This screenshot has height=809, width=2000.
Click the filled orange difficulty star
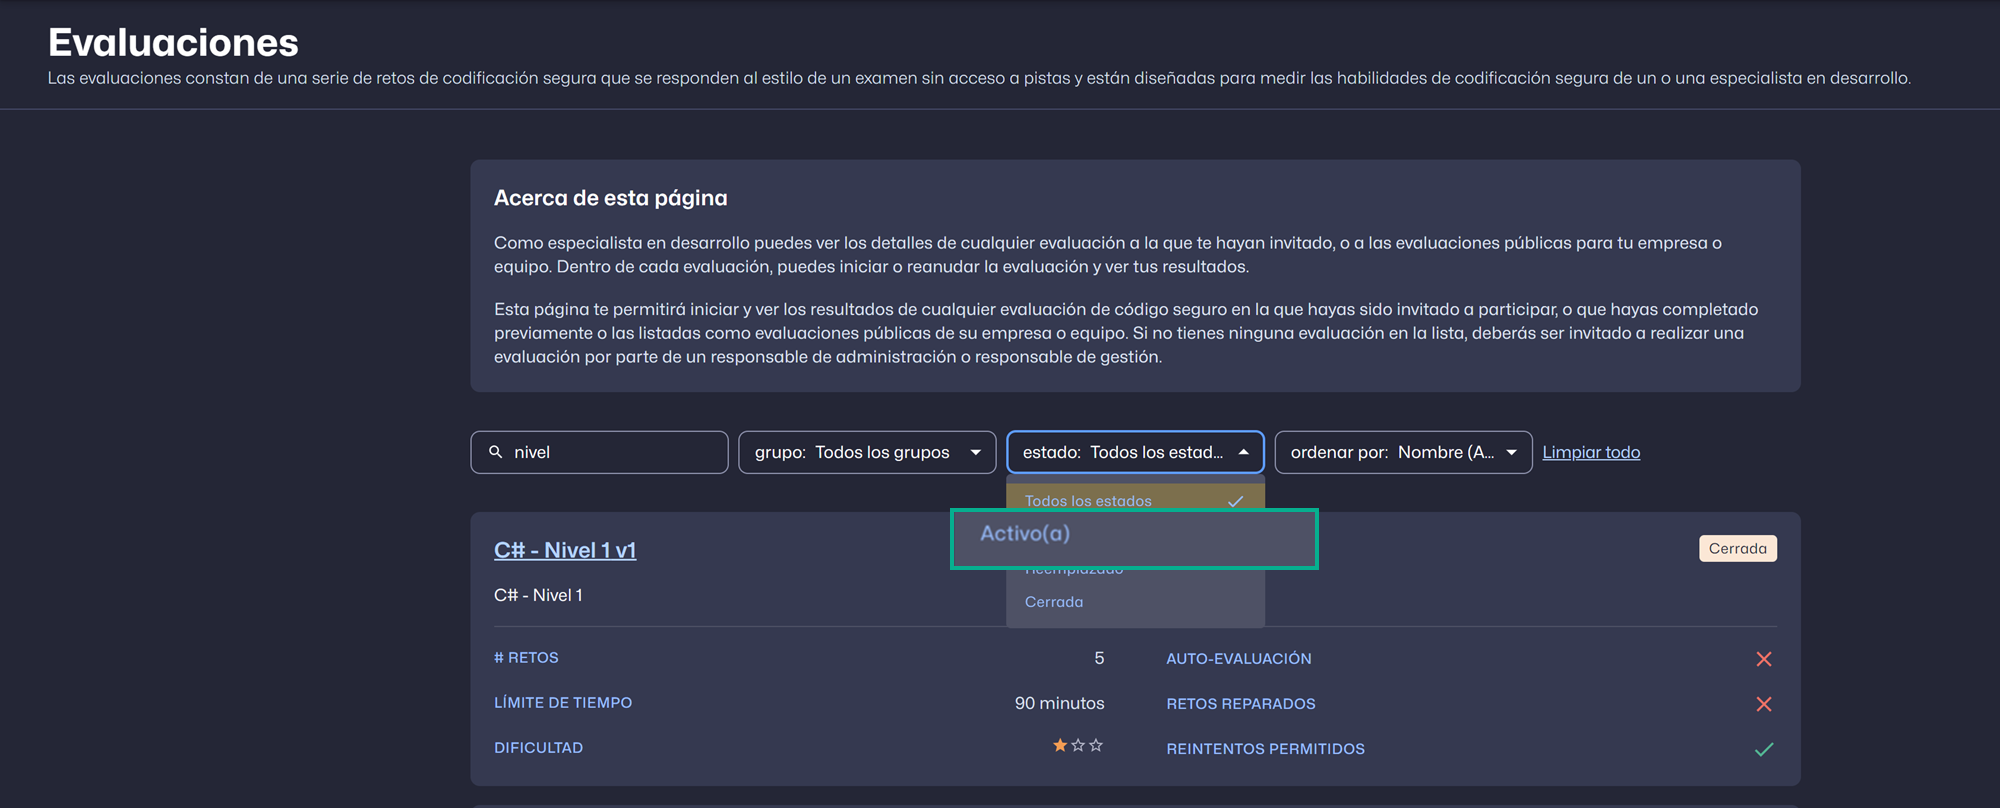coord(1060,746)
